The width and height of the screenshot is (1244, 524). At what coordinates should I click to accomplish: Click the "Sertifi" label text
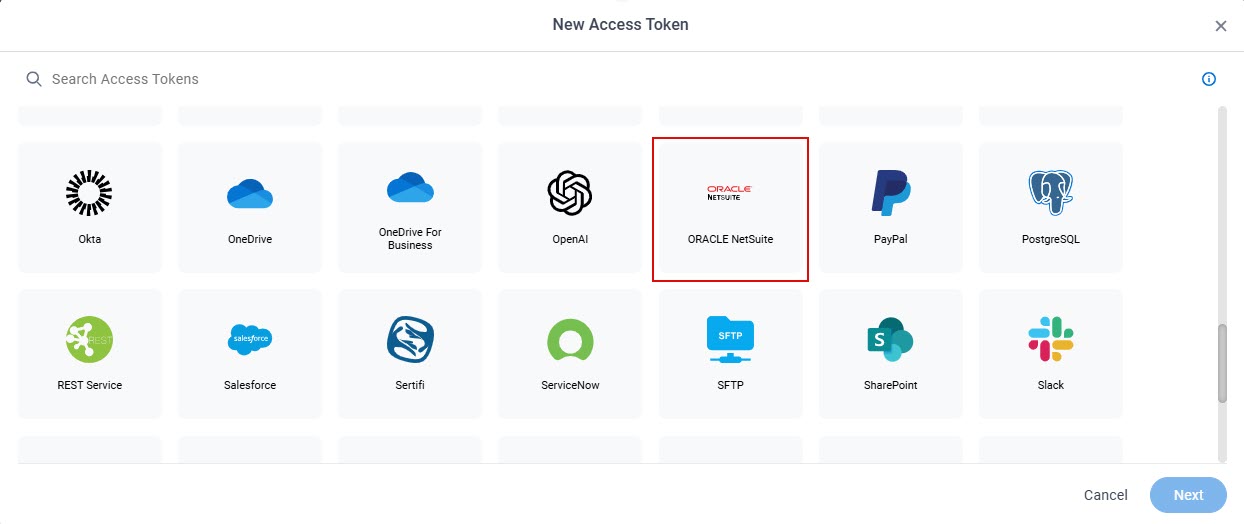(x=410, y=385)
